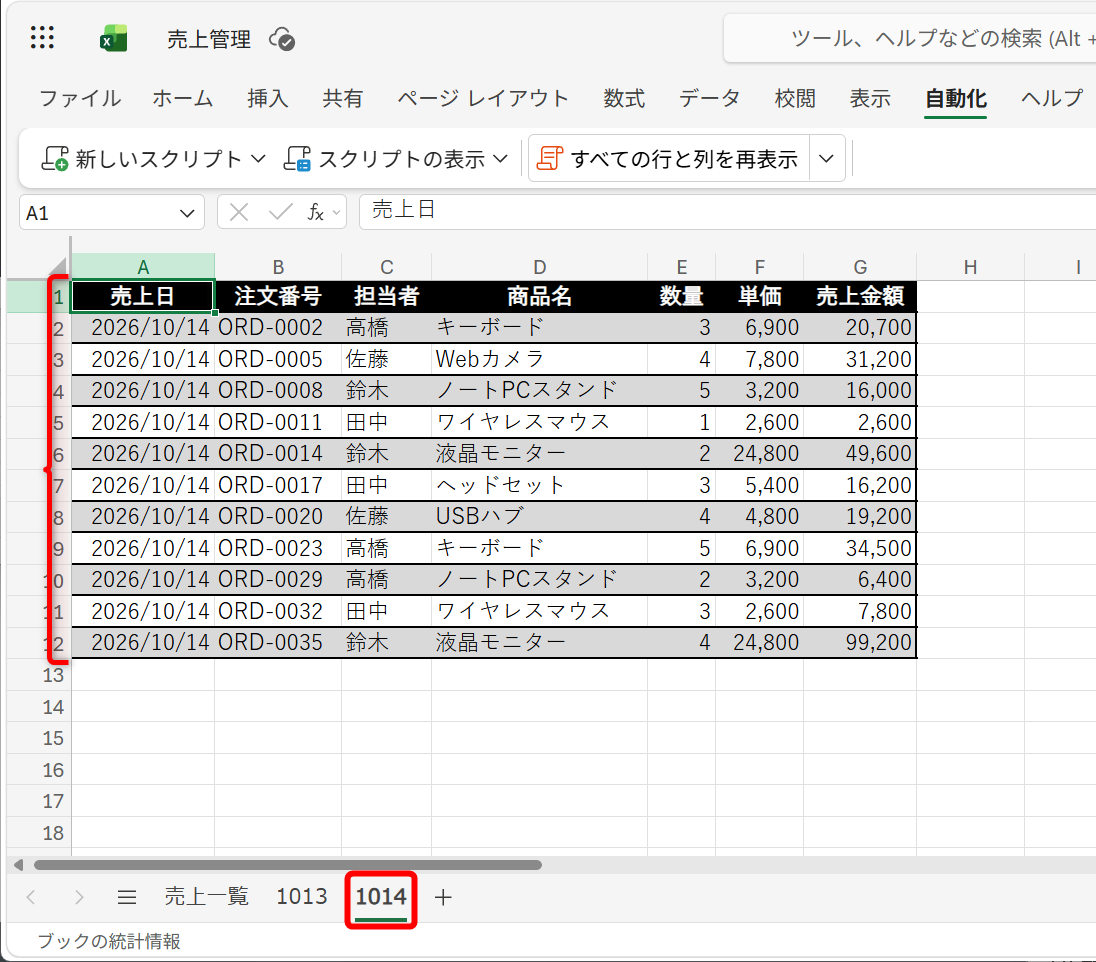This screenshot has width=1096, height=962.
Task: Click the search box ツール、ヘルプなどの検索
Action: click(x=910, y=38)
